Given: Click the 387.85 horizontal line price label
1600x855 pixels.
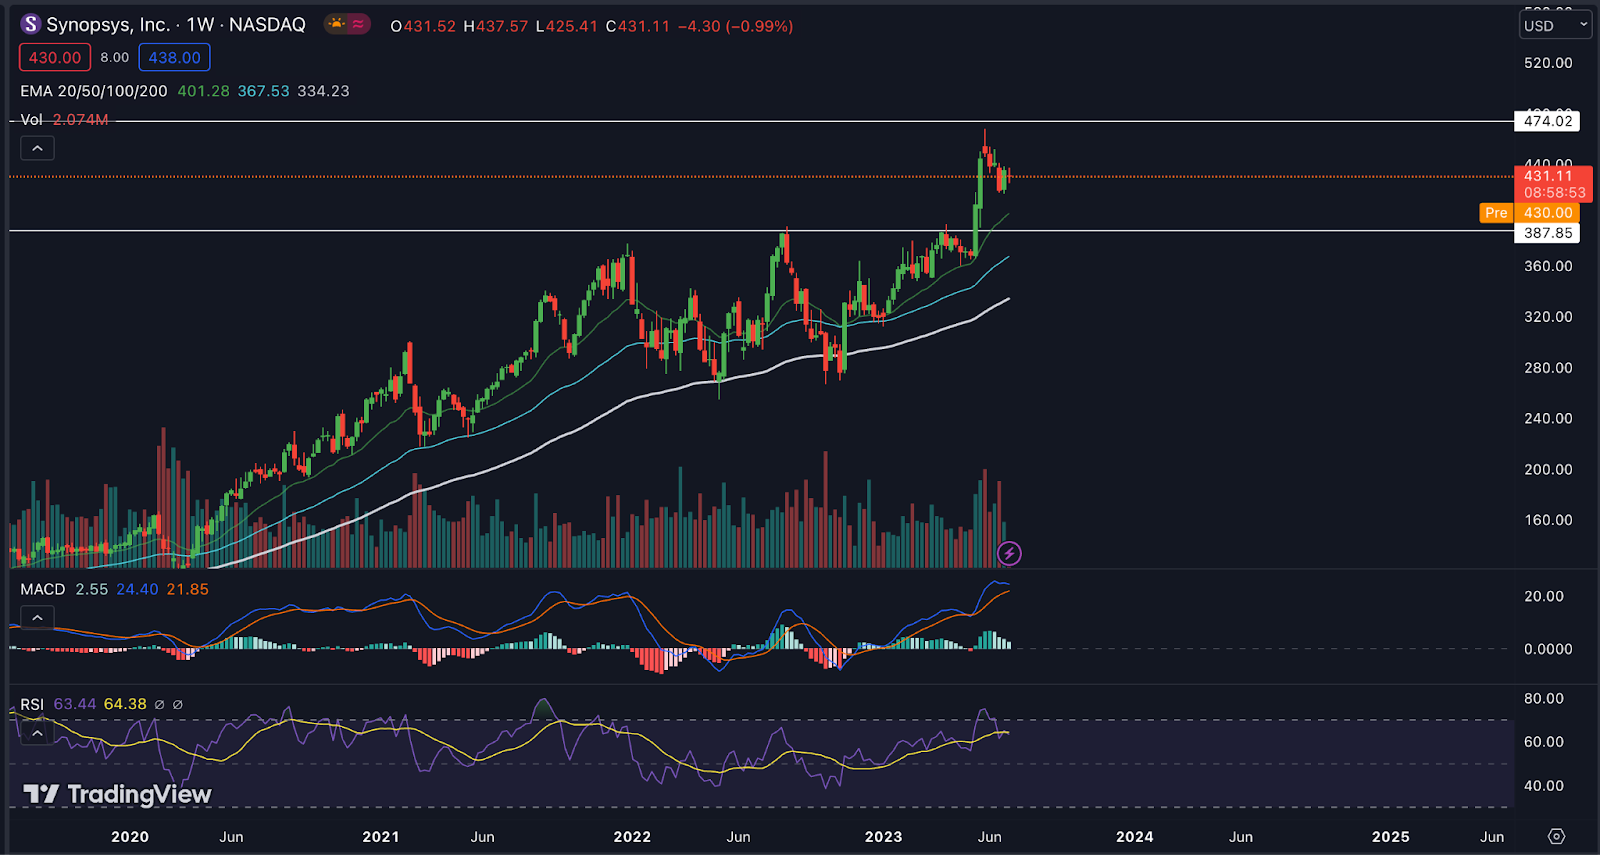Looking at the screenshot, I should (1547, 232).
